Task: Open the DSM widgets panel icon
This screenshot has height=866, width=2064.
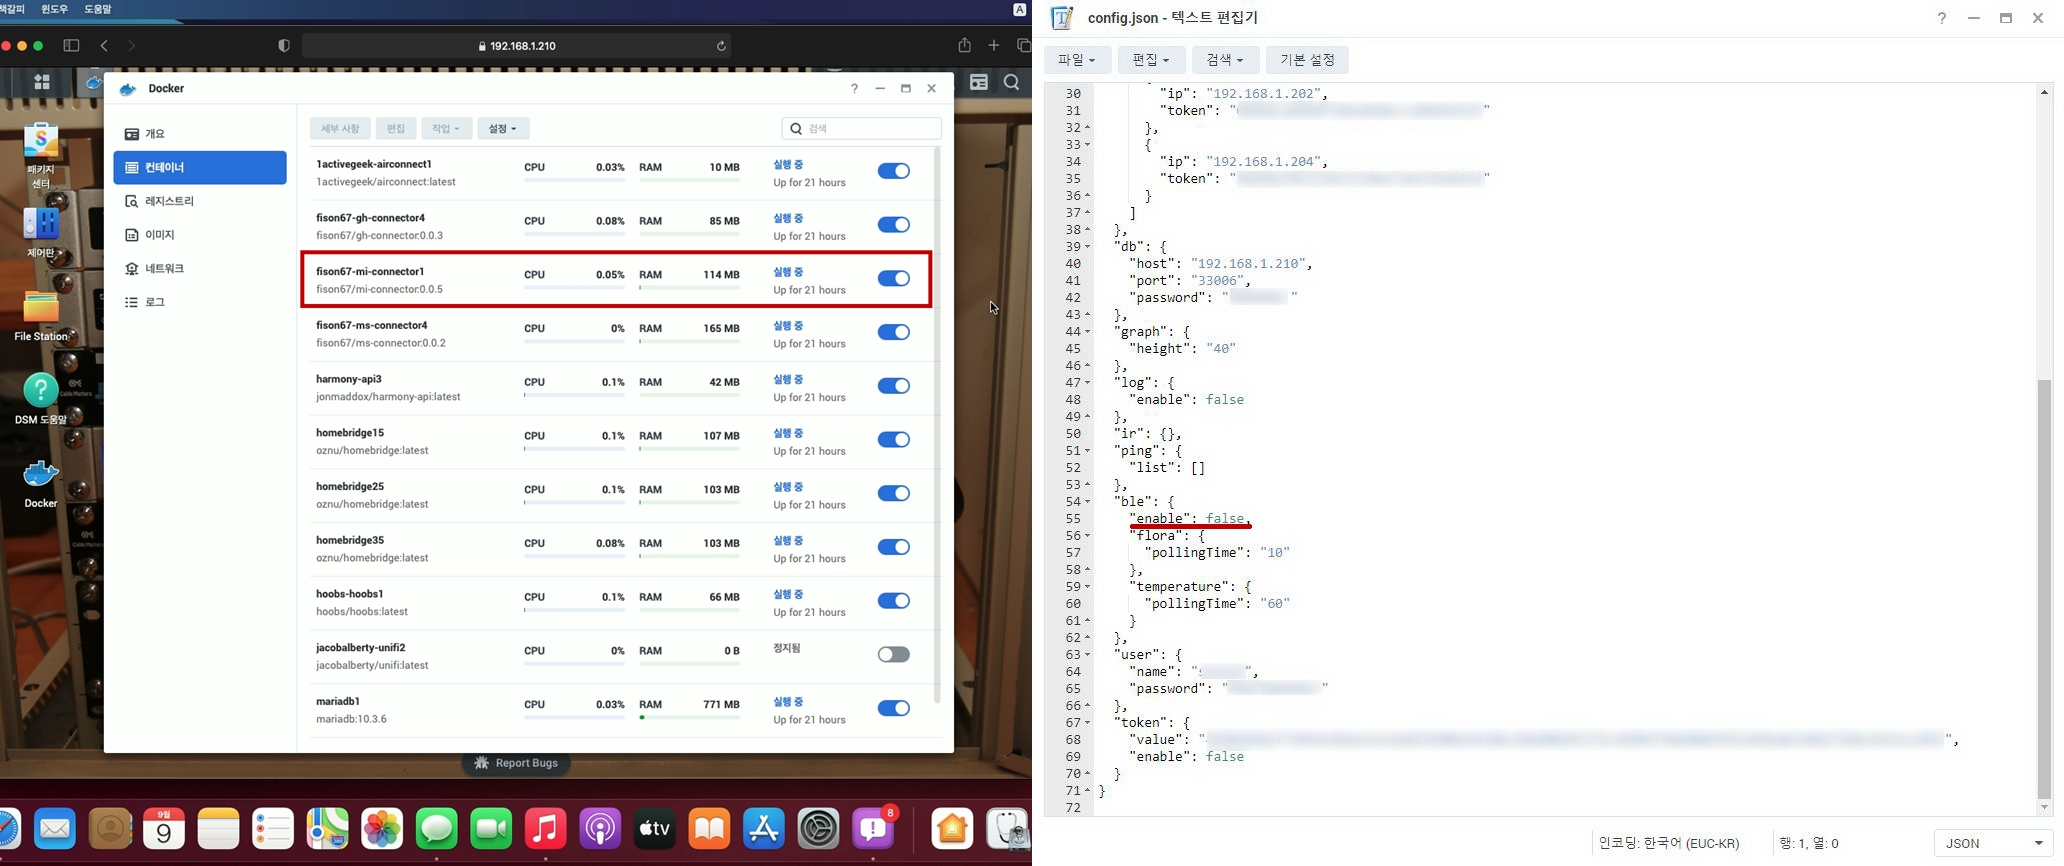Action: 979,83
